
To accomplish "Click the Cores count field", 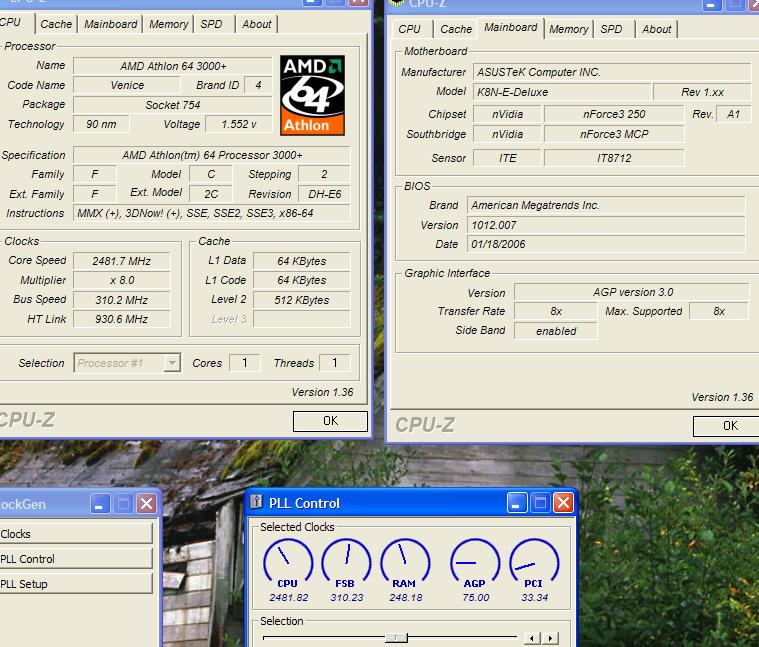I will pyautogui.click(x=244, y=362).
